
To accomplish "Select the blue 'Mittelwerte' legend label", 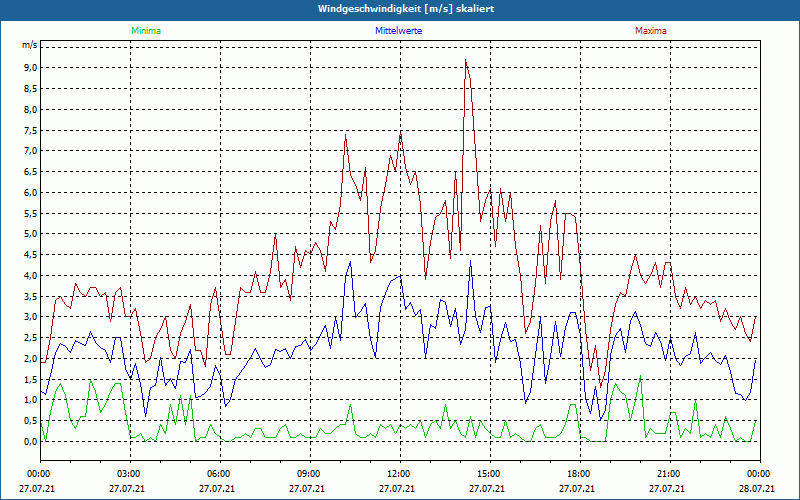I will [x=398, y=31].
